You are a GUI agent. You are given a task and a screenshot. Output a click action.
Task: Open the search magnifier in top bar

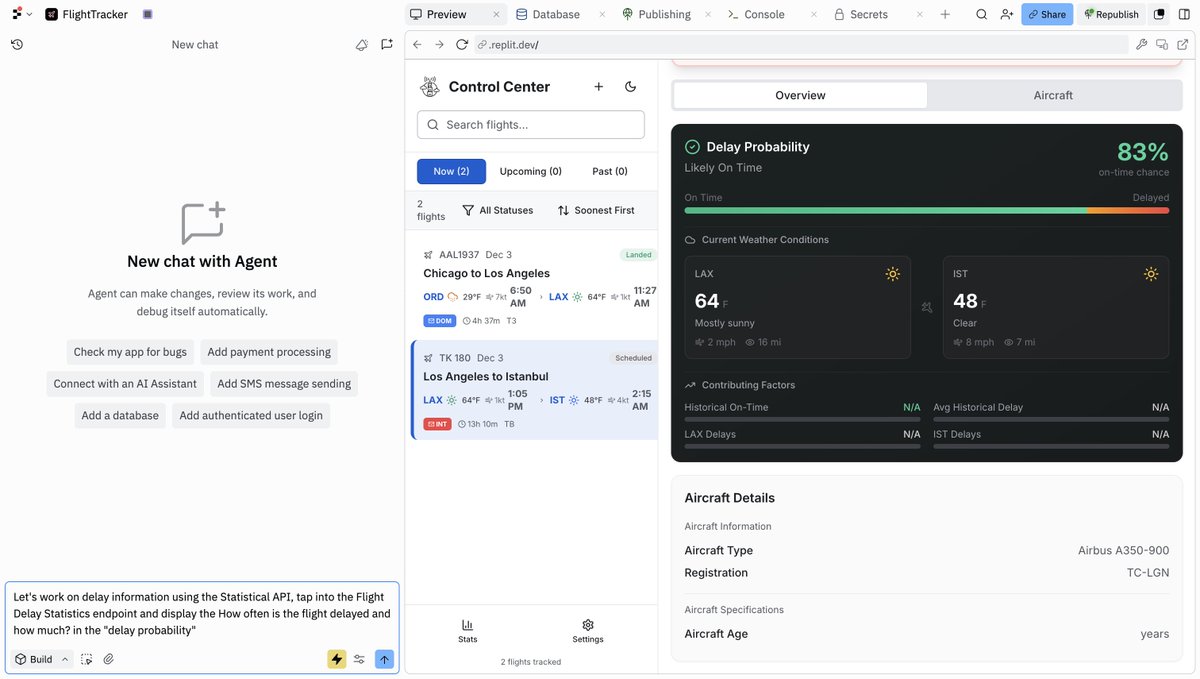click(982, 14)
